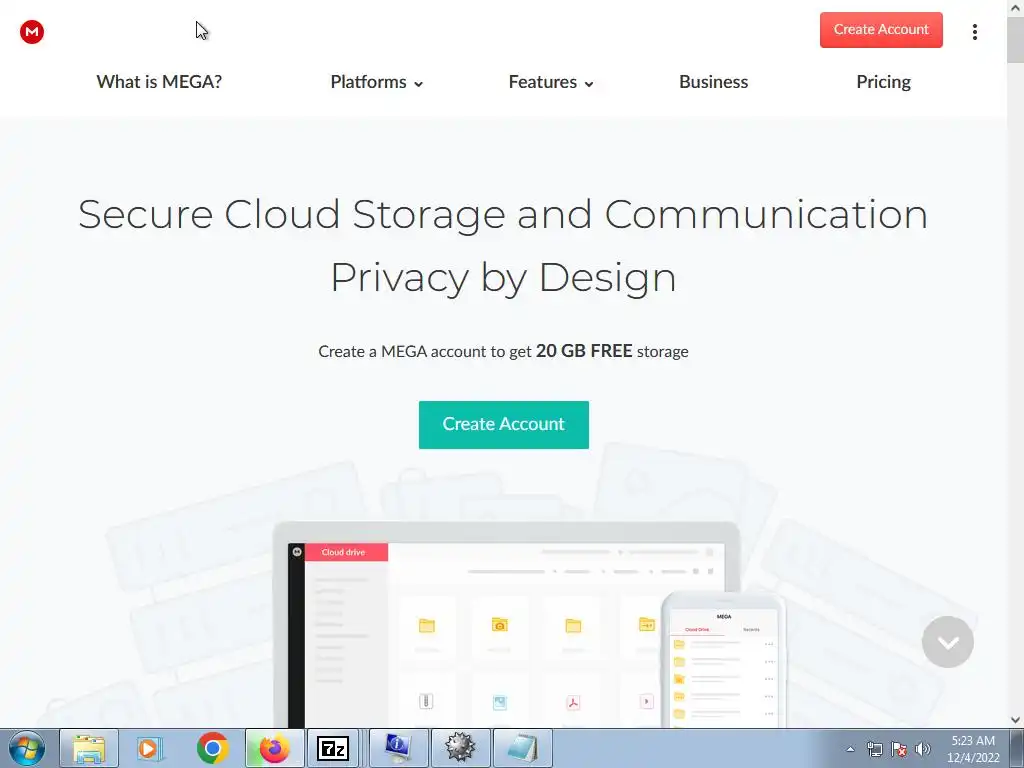Click the red MEGA logo icon
1024x768 pixels.
31,31
